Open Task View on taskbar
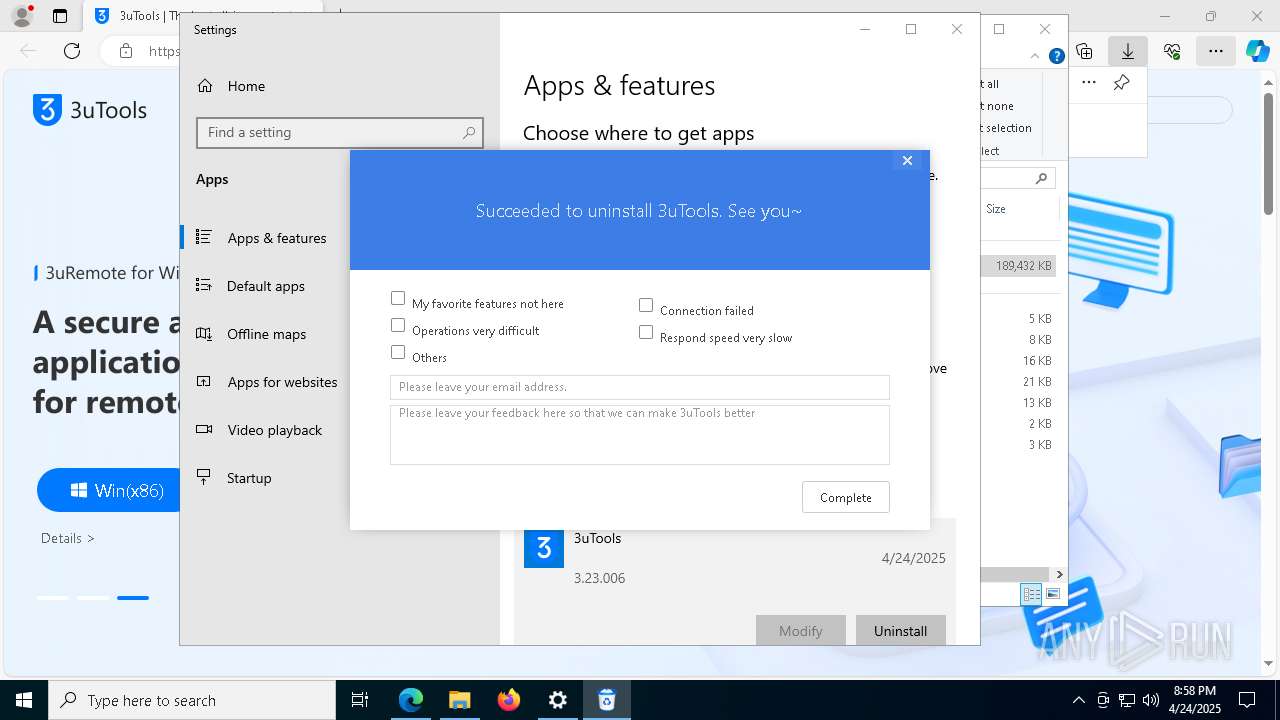Image resolution: width=1280 pixels, height=720 pixels. click(x=360, y=700)
